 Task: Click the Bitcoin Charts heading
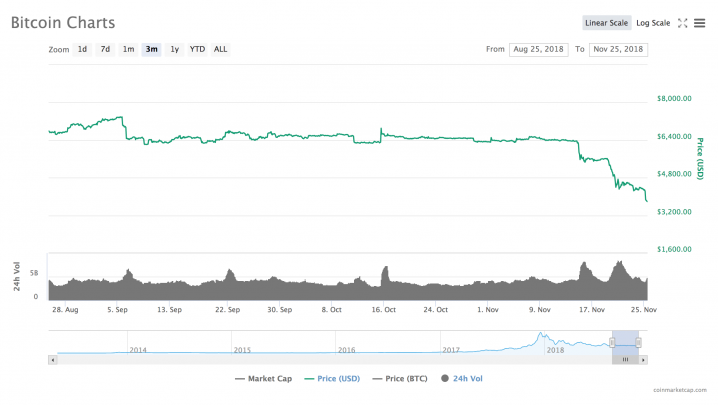click(x=63, y=22)
